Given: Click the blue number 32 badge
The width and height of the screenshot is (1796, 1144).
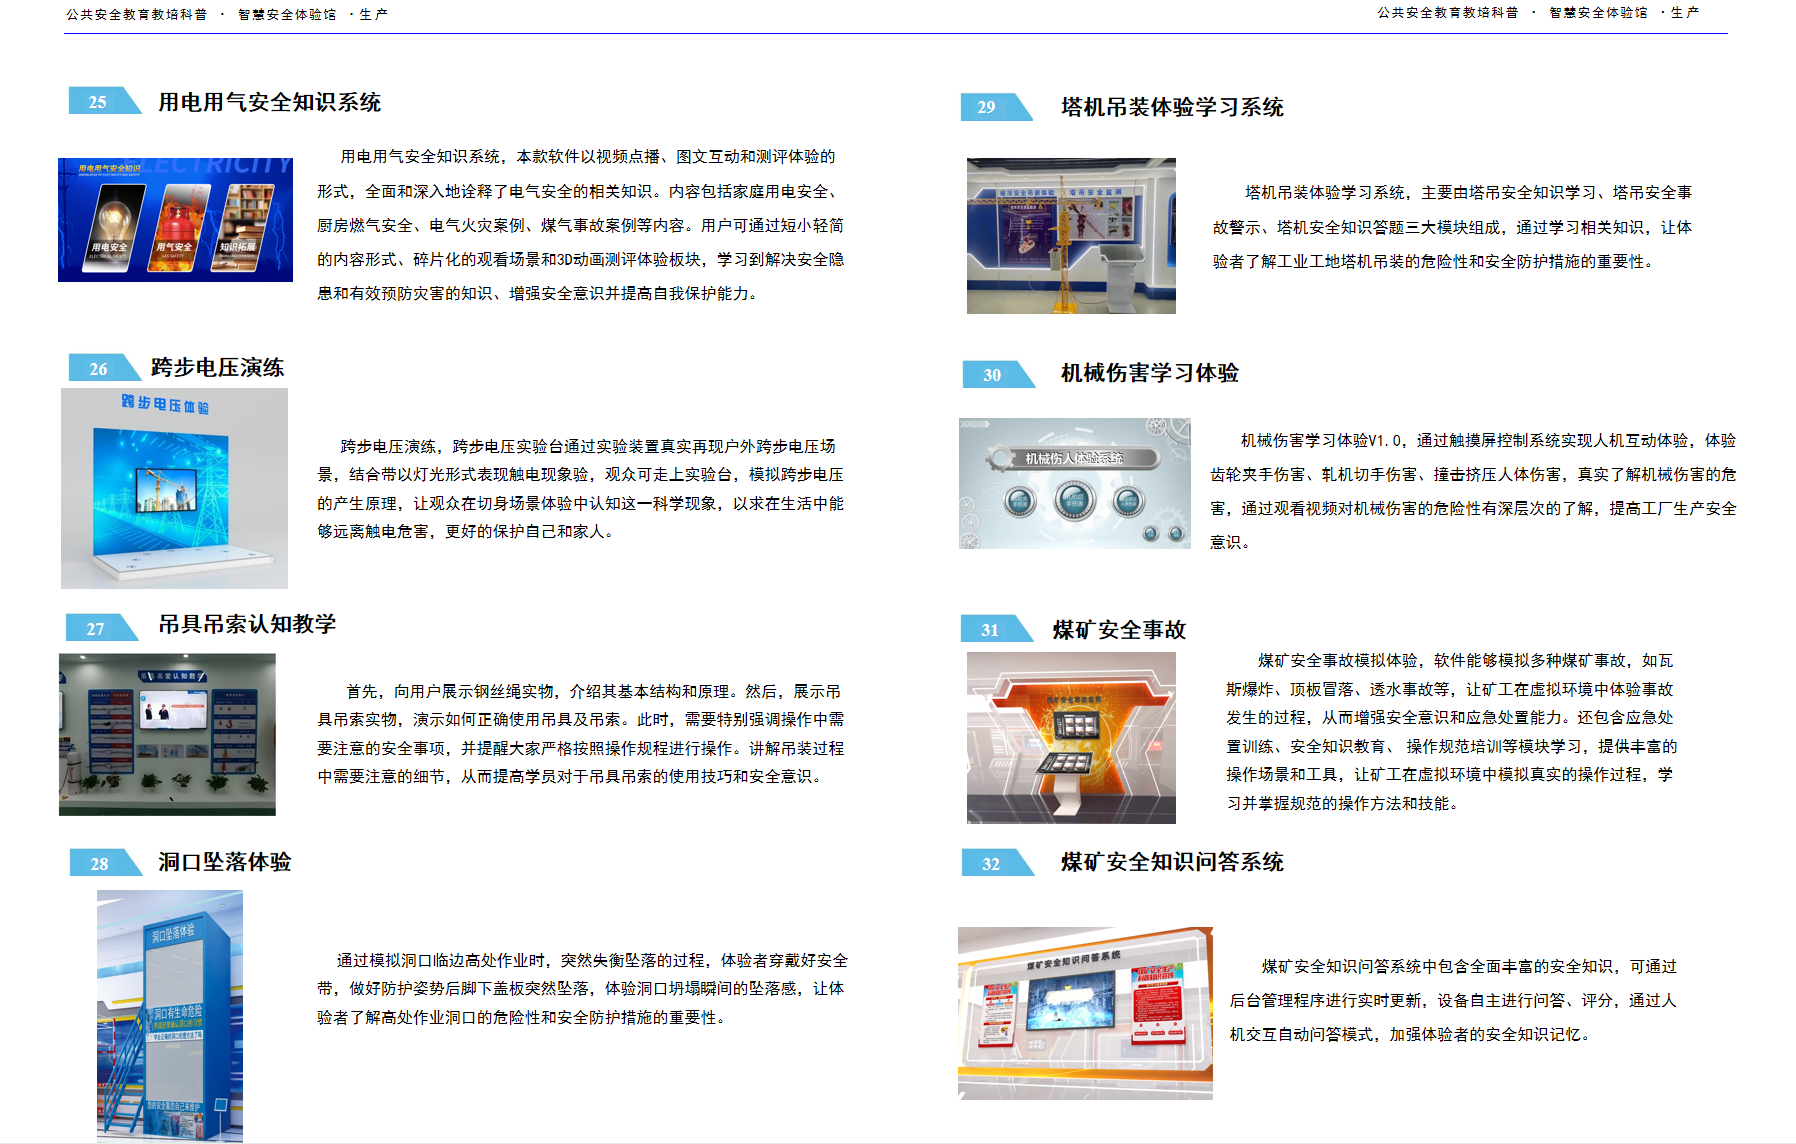Looking at the screenshot, I should click(996, 863).
